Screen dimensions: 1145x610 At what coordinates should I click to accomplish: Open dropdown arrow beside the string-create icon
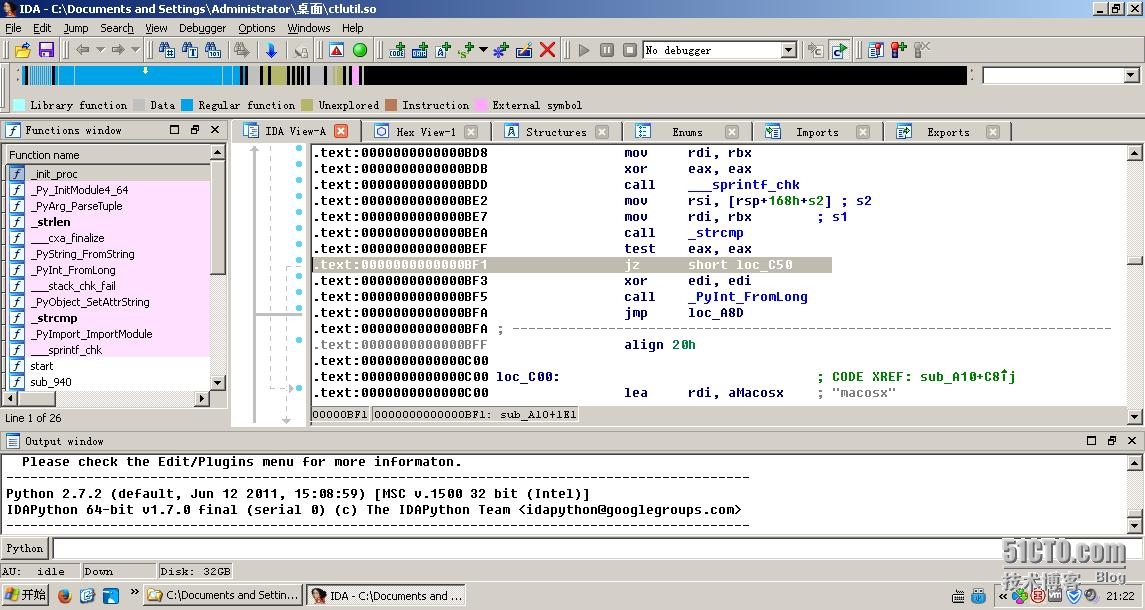[x=483, y=50]
